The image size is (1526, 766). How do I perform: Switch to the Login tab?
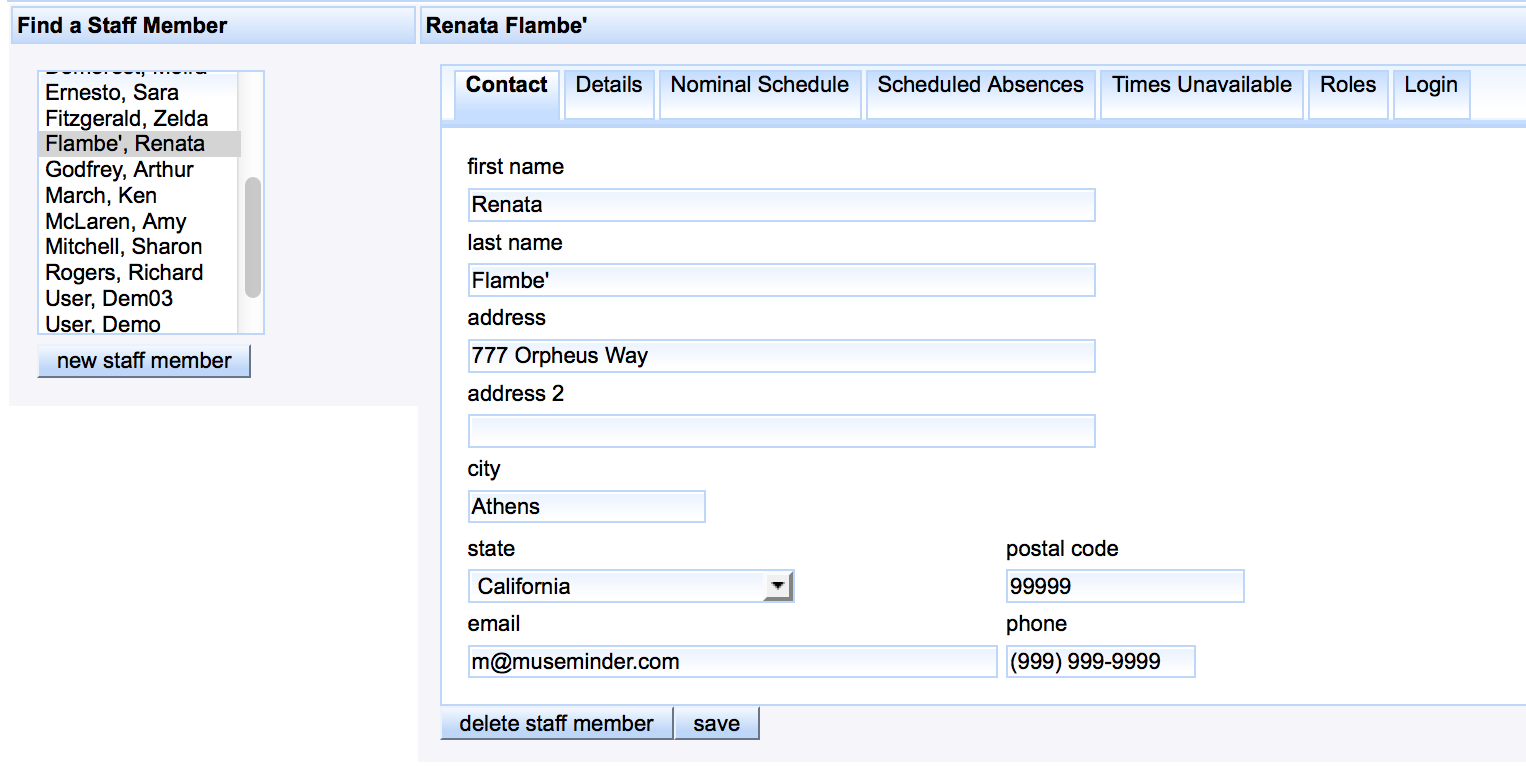pos(1430,86)
